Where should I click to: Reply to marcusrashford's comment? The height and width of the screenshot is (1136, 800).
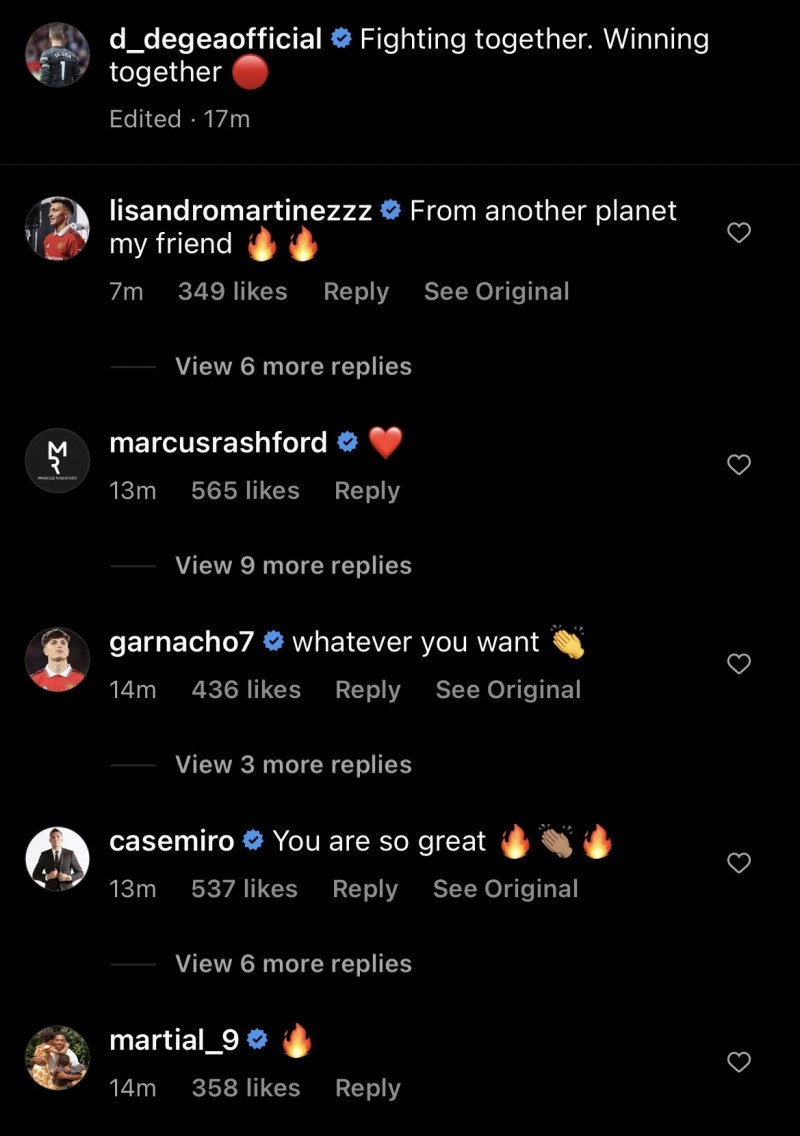pyautogui.click(x=367, y=491)
